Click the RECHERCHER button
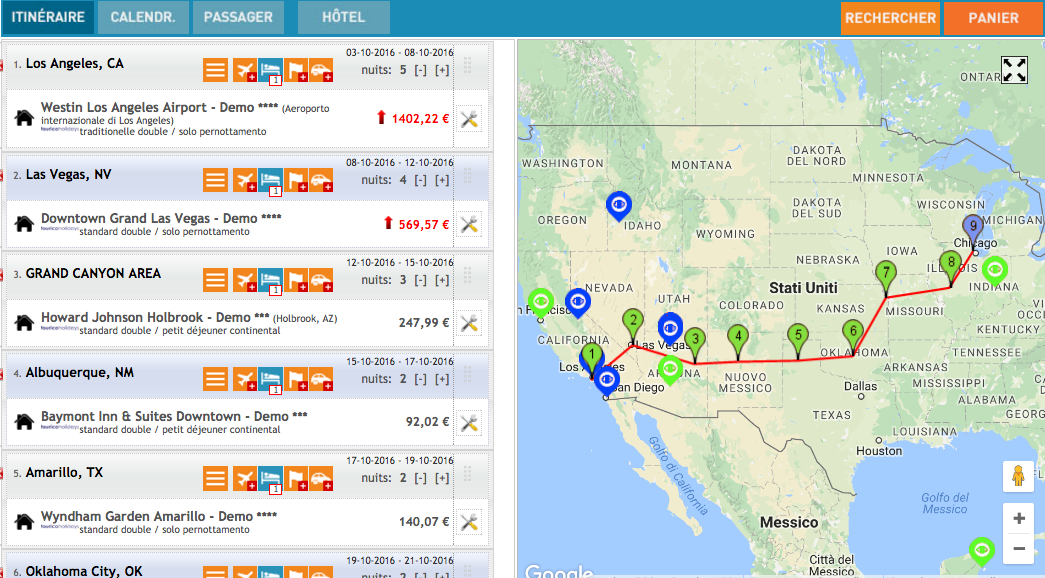The image size is (1045, 578). pos(890,18)
